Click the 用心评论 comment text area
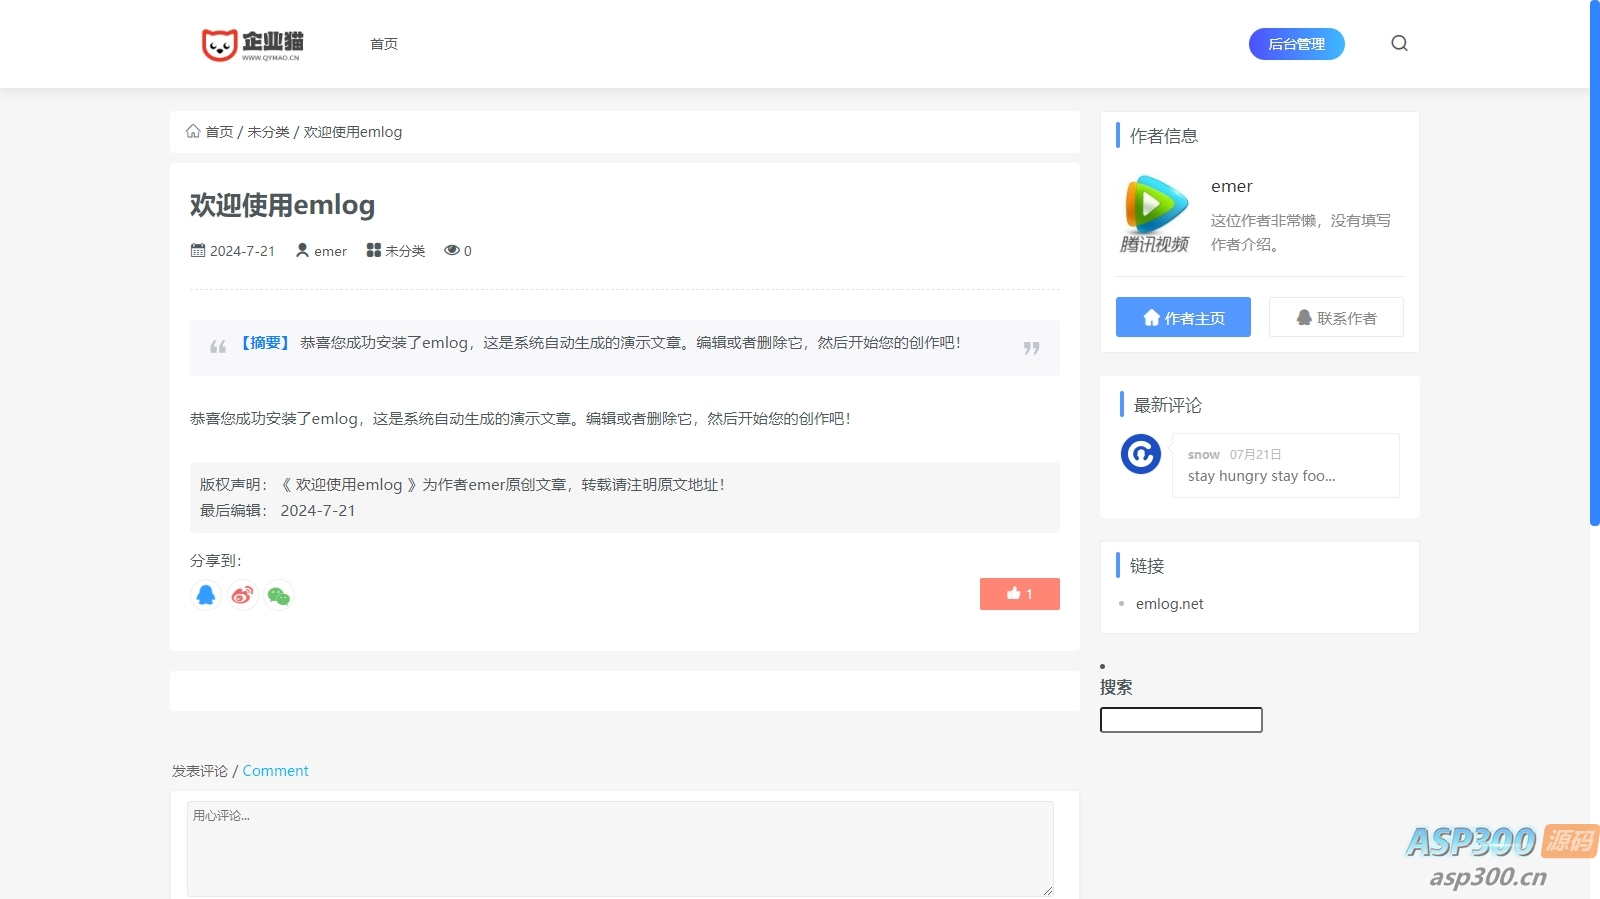 pos(620,848)
